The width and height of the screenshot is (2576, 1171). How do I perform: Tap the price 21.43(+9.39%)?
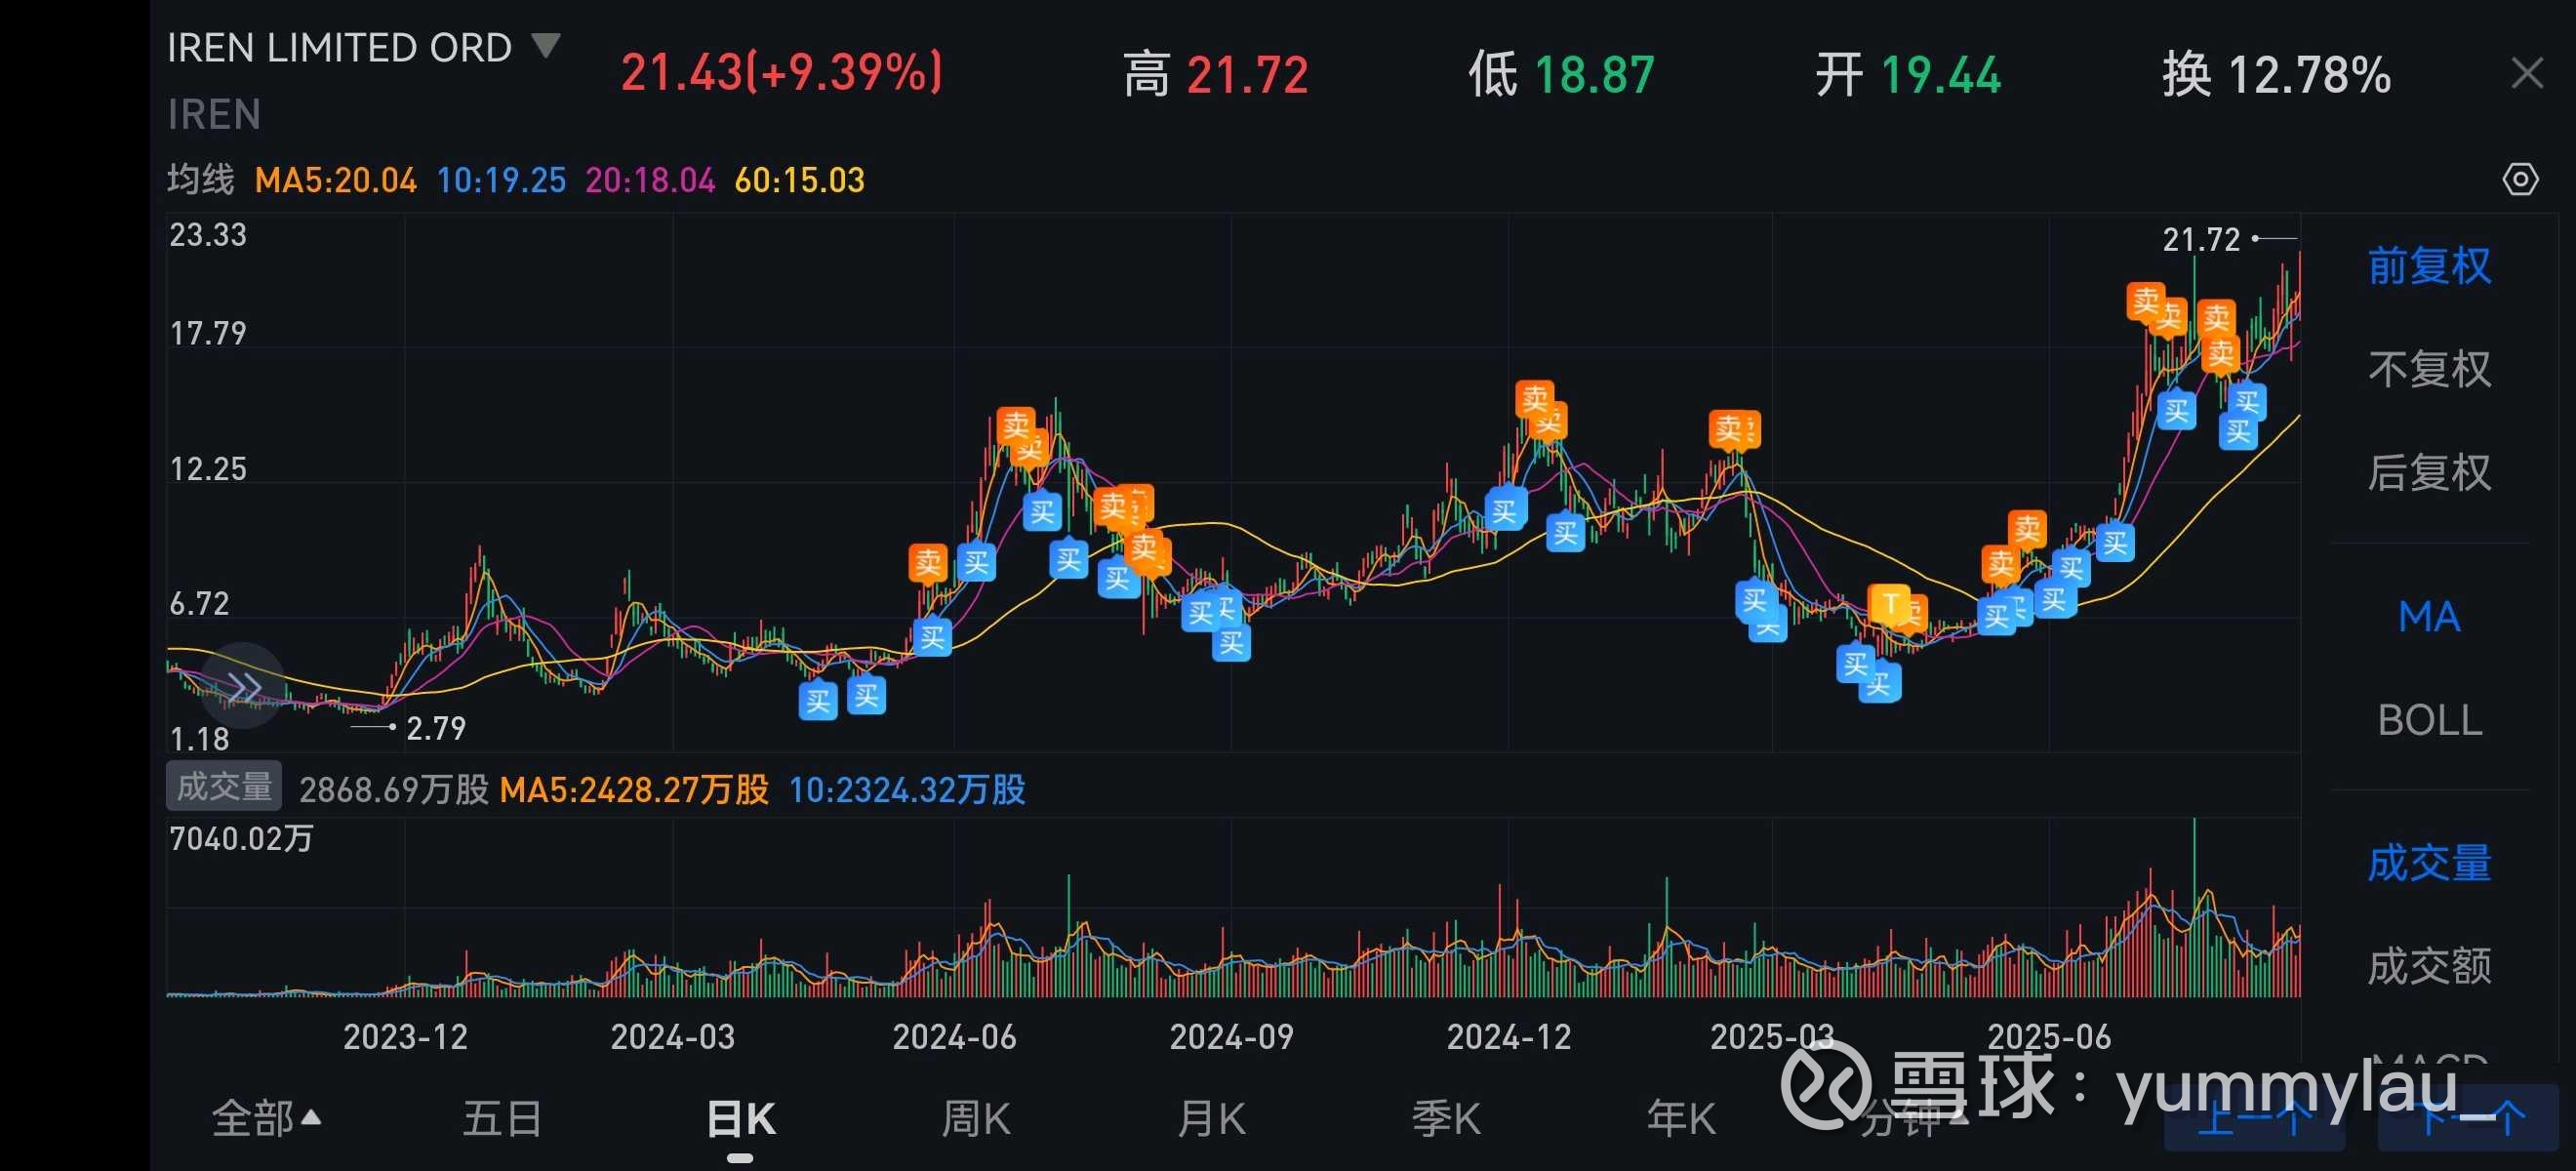coord(781,73)
